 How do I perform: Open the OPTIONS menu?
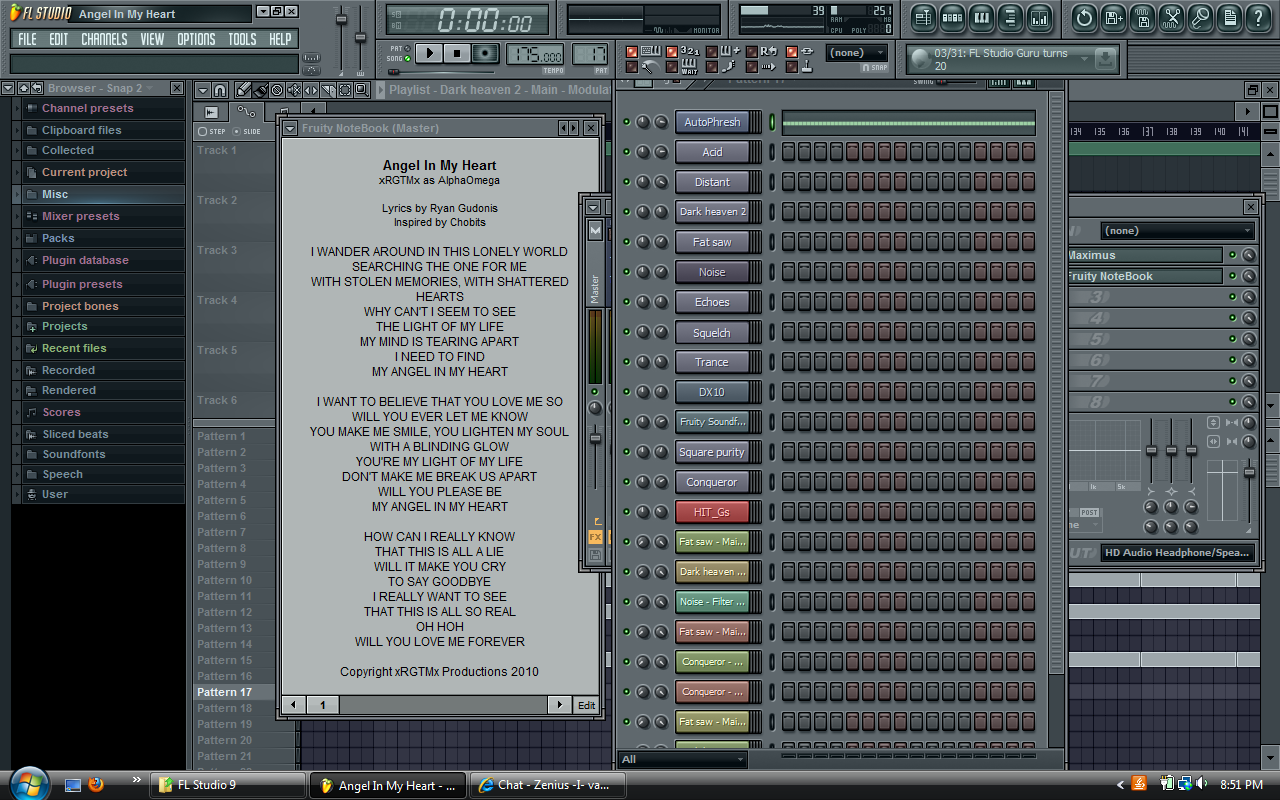click(x=196, y=39)
